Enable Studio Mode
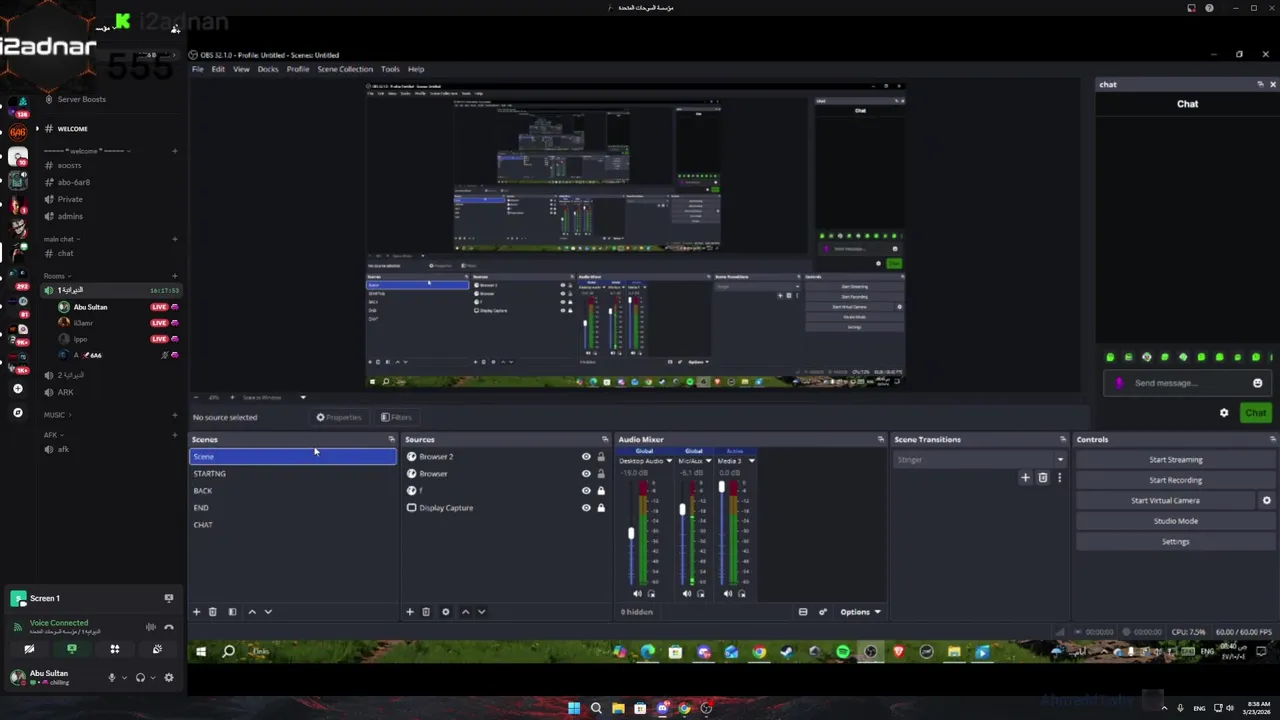This screenshot has height=720, width=1280. coord(1176,521)
